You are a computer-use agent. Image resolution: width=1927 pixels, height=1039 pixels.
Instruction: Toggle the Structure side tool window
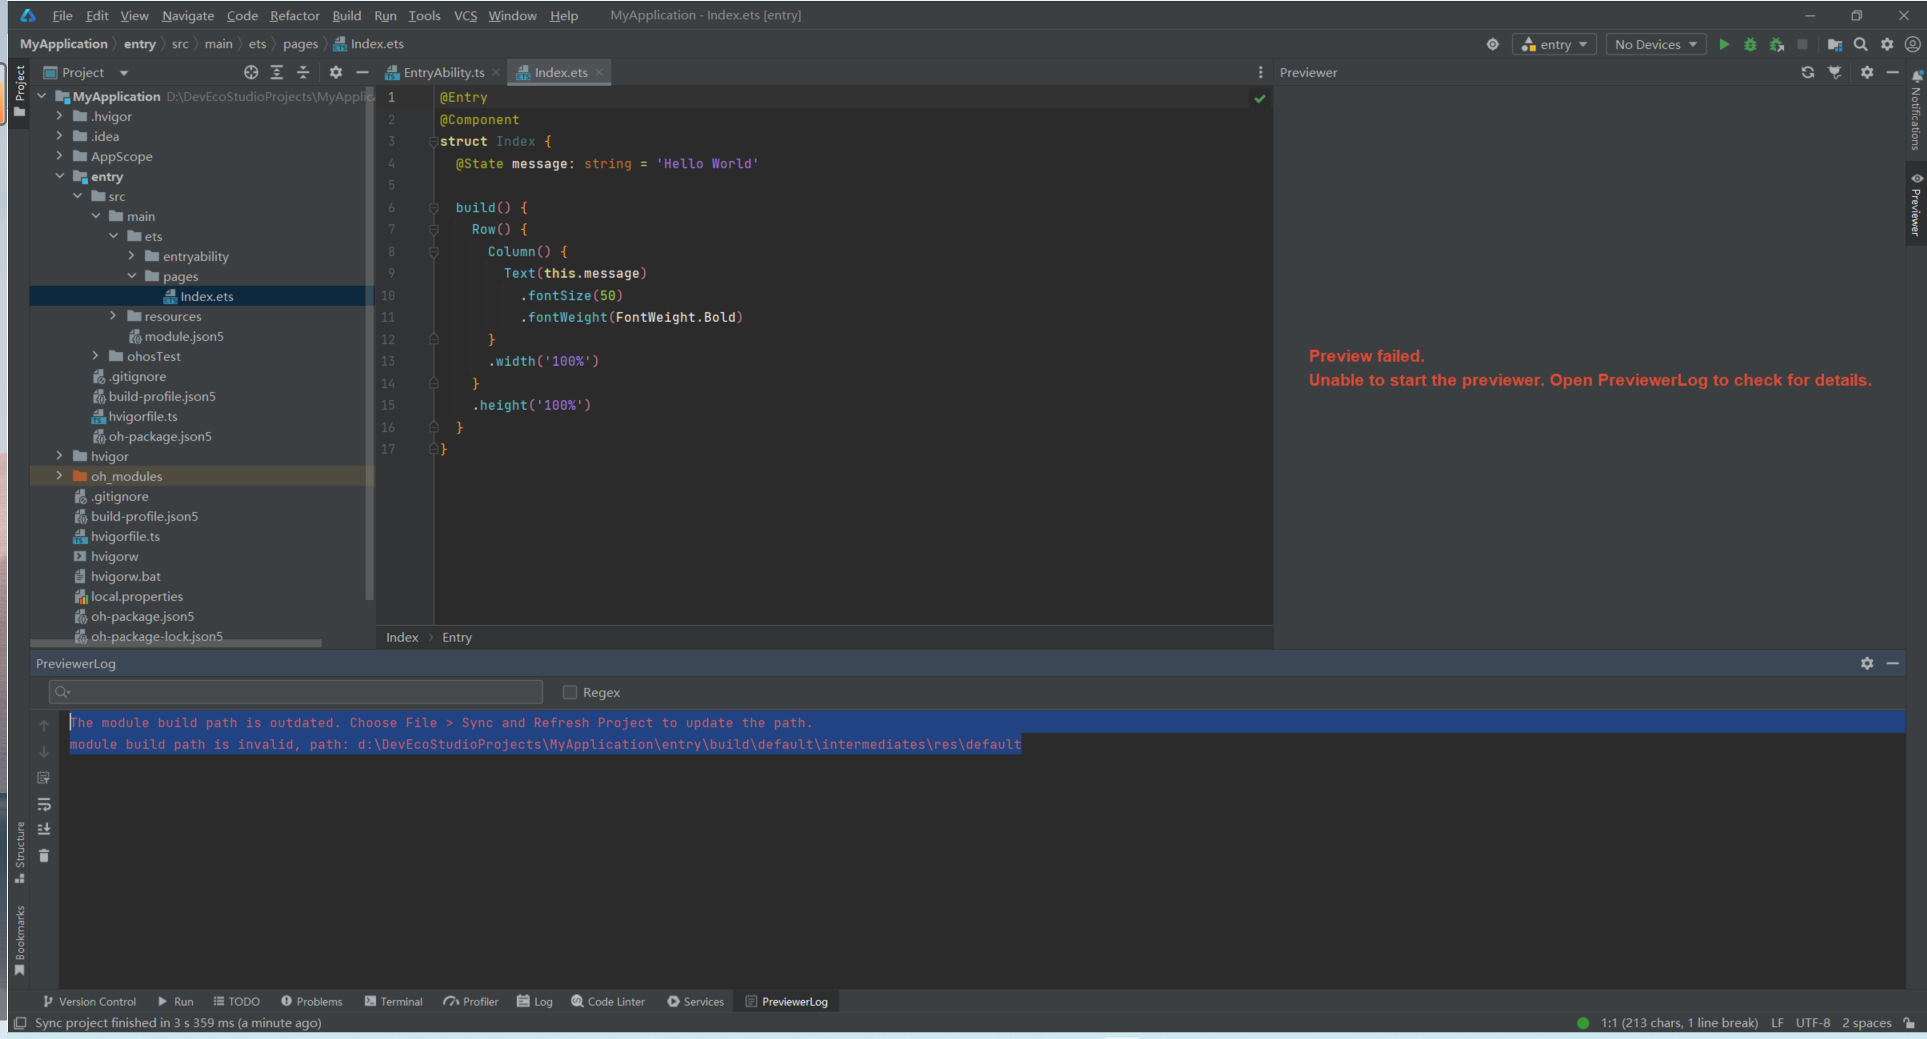tap(19, 852)
